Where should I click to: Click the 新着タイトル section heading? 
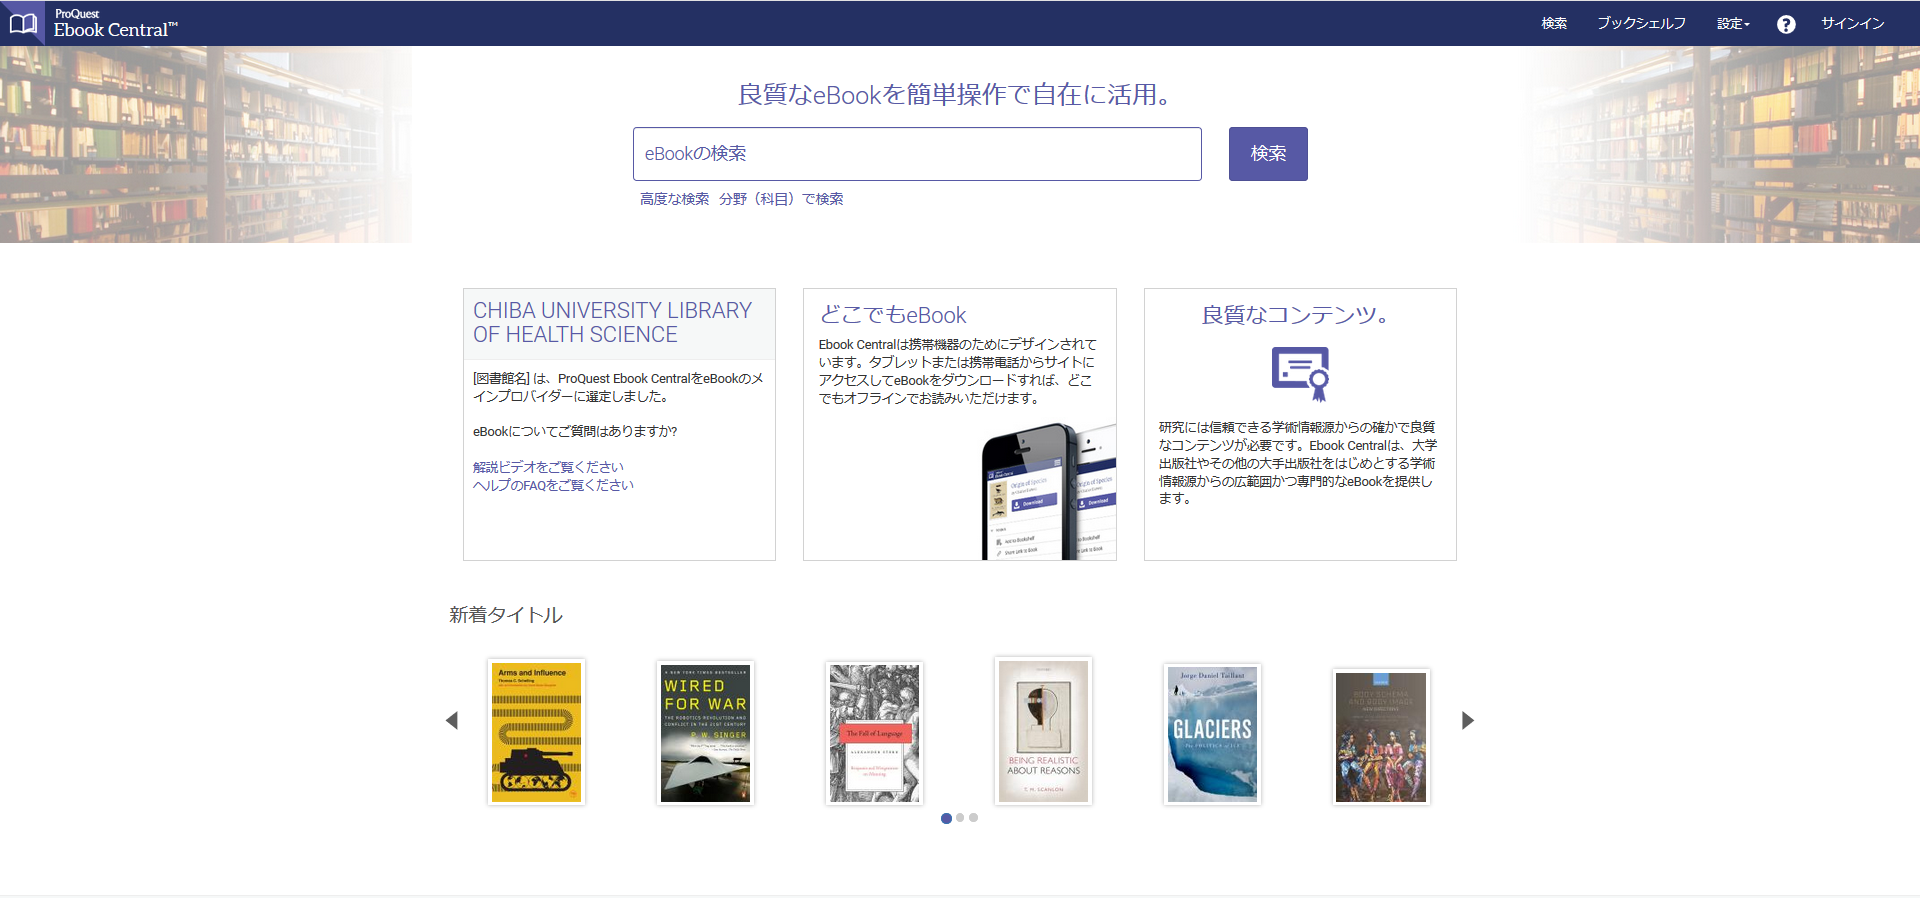506,615
